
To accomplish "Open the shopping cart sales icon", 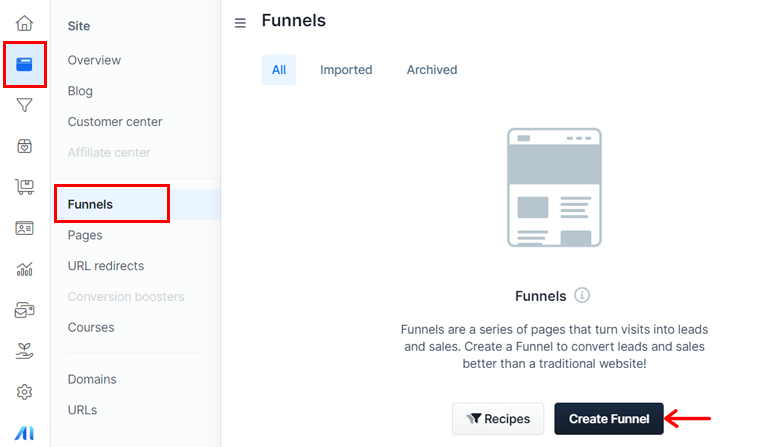I will pos(24,187).
